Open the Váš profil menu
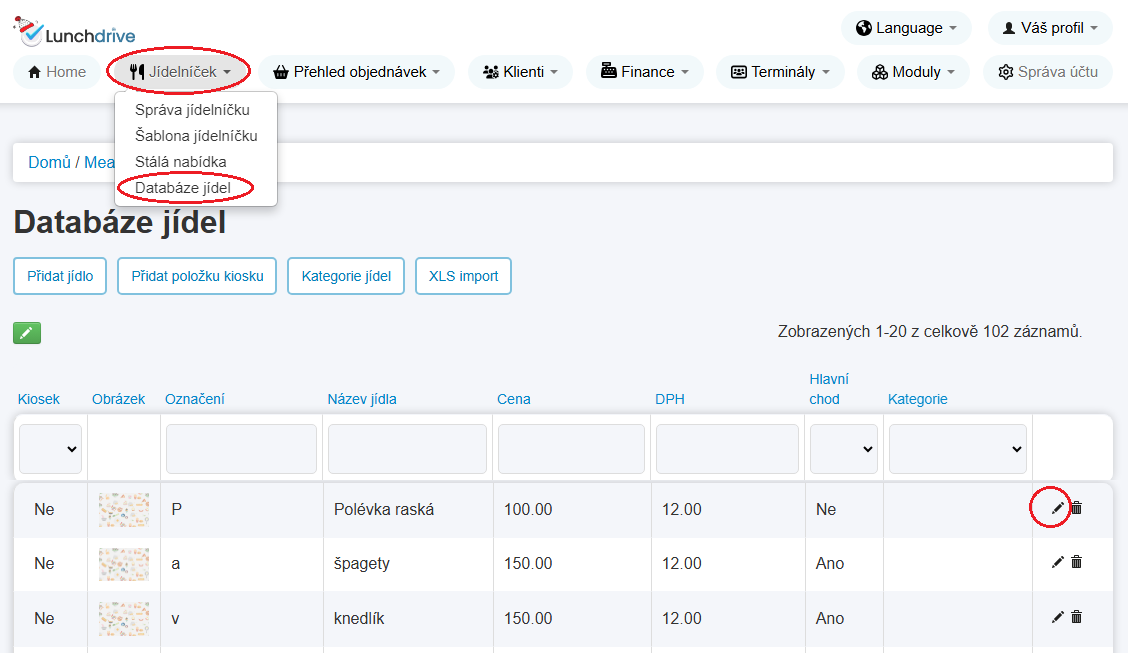The width and height of the screenshot is (1128, 653). click(x=1050, y=28)
